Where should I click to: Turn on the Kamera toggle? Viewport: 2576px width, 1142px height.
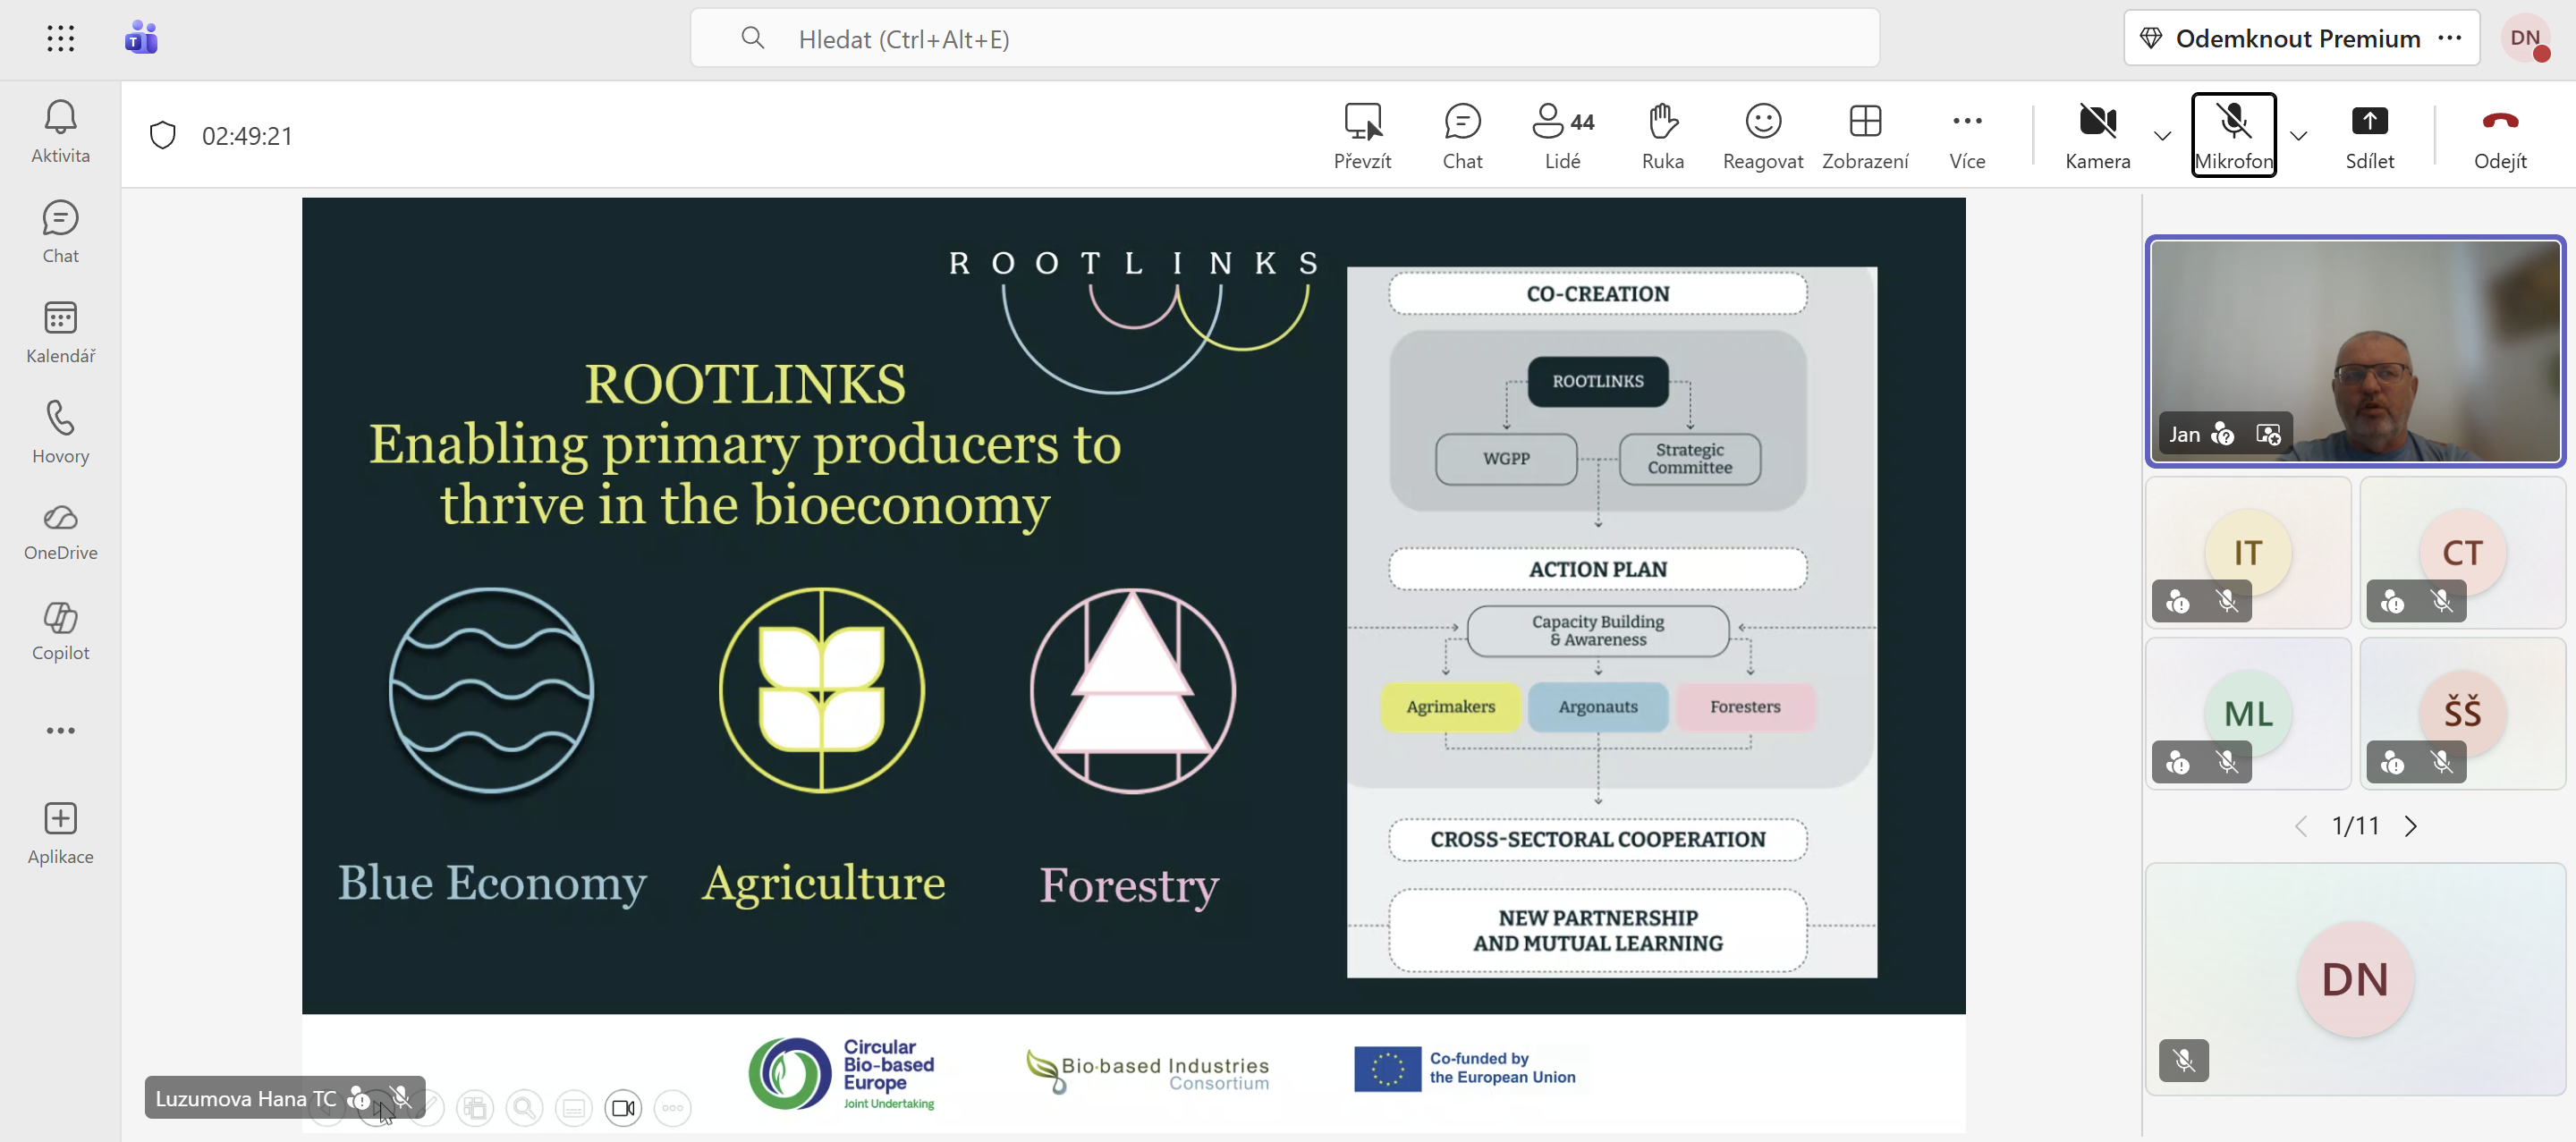tap(2097, 135)
